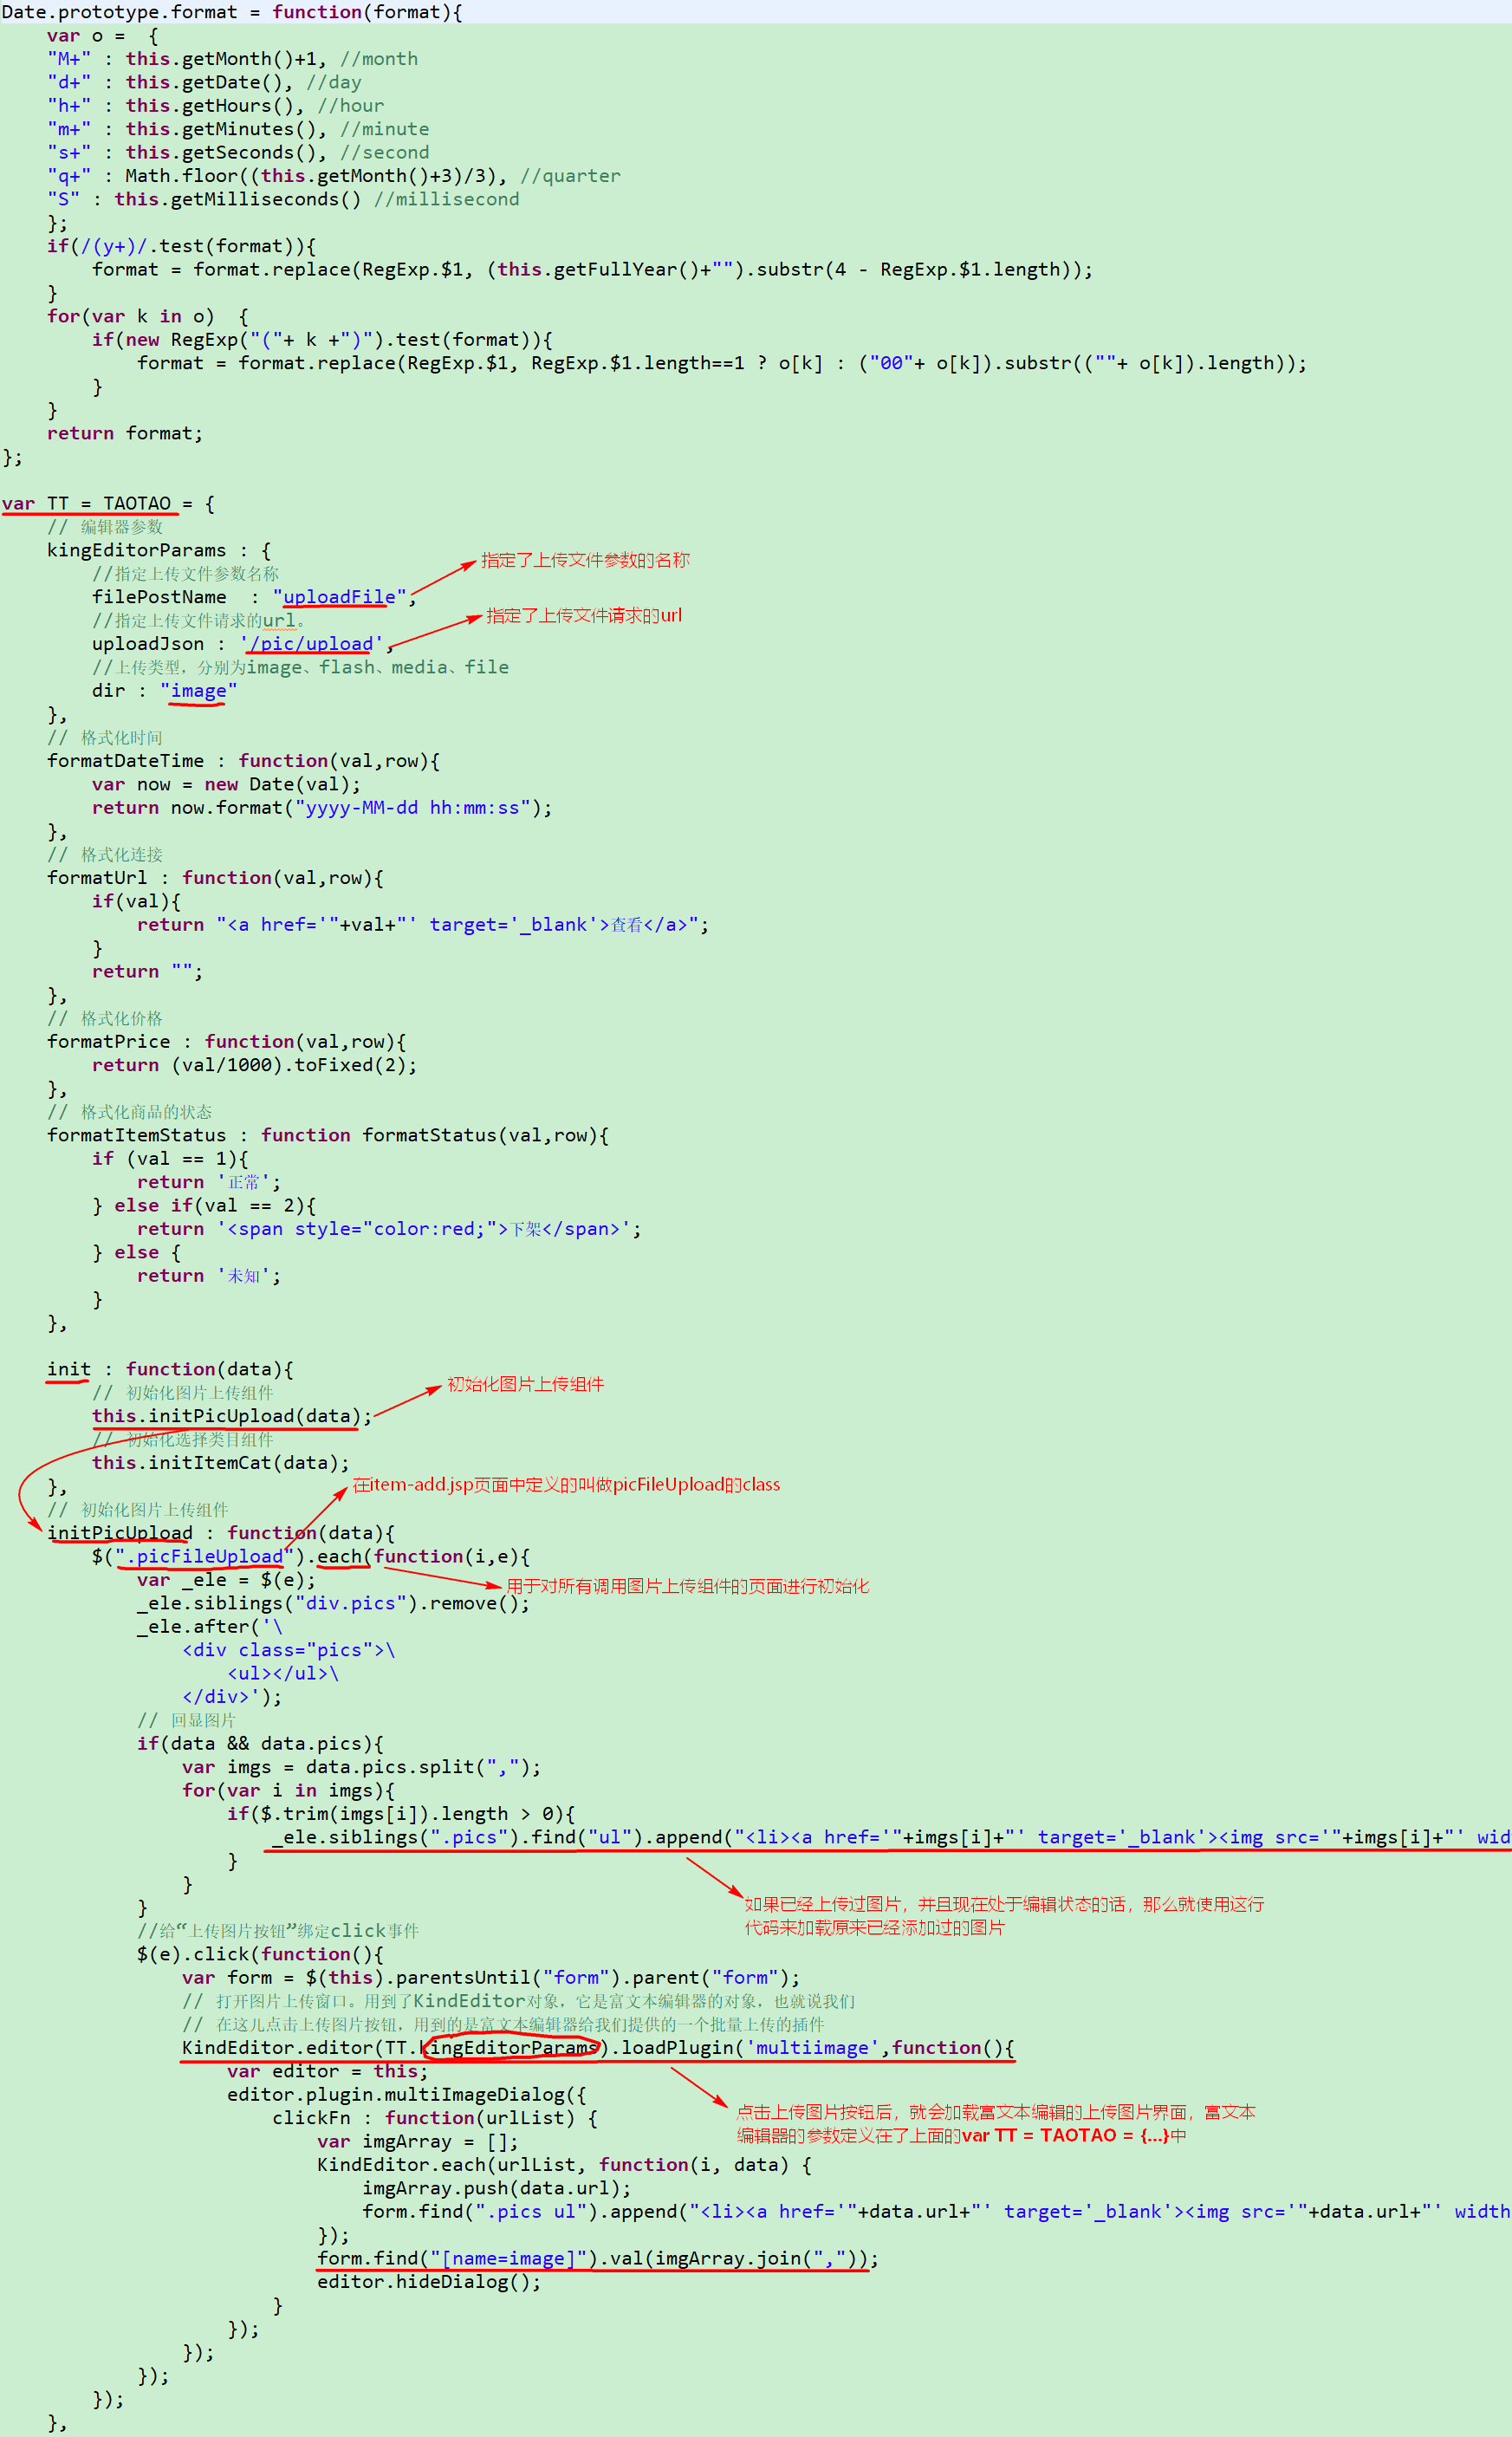Click the "var _ele = $(e);" line

(227, 1580)
